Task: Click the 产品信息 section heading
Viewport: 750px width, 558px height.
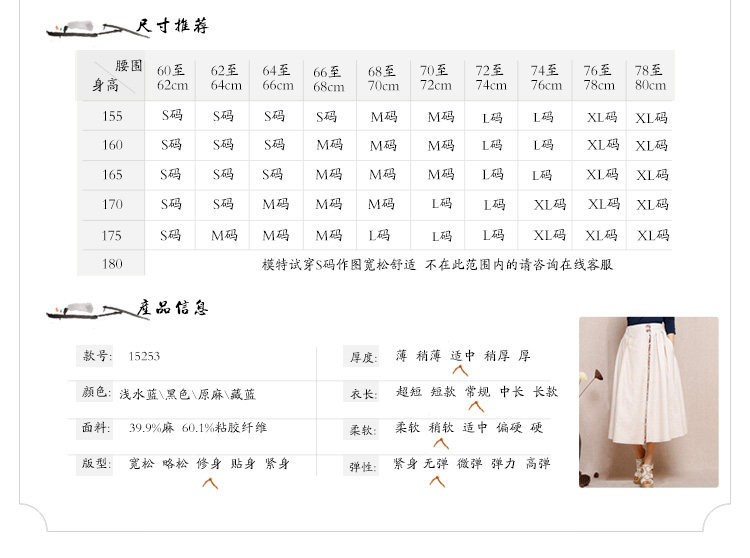Action: tap(172, 308)
